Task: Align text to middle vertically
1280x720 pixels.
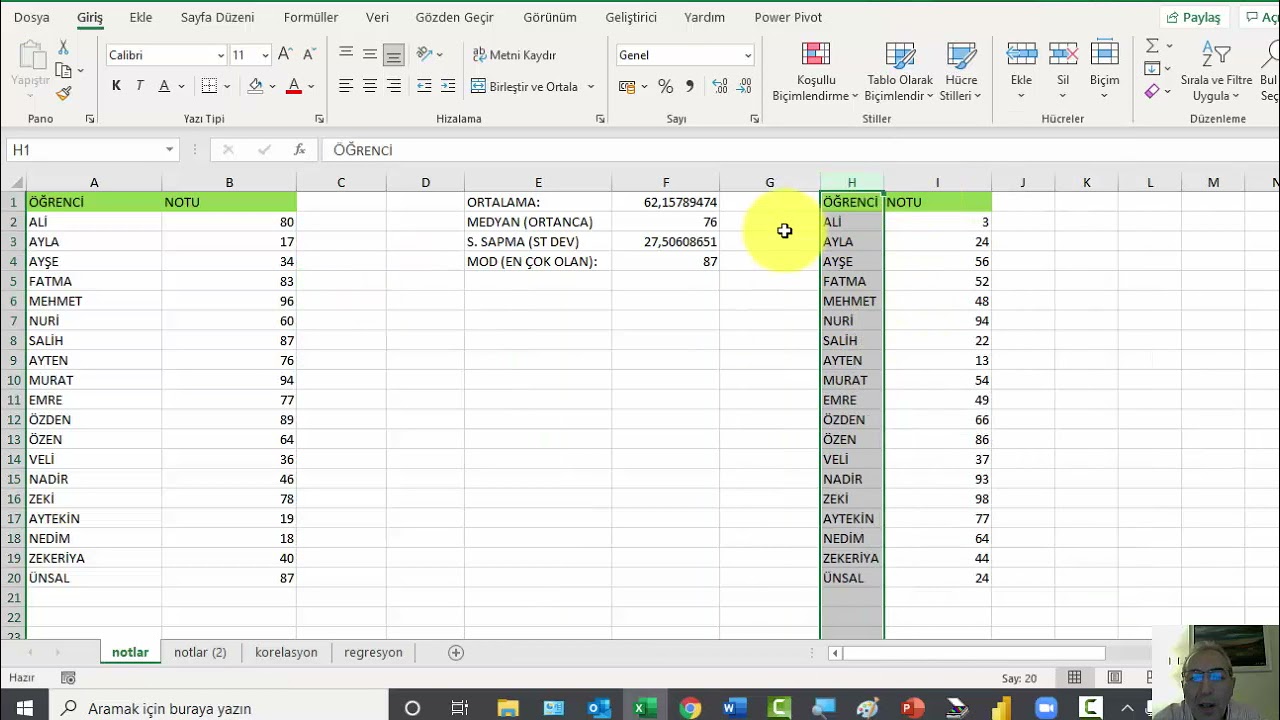Action: point(370,54)
